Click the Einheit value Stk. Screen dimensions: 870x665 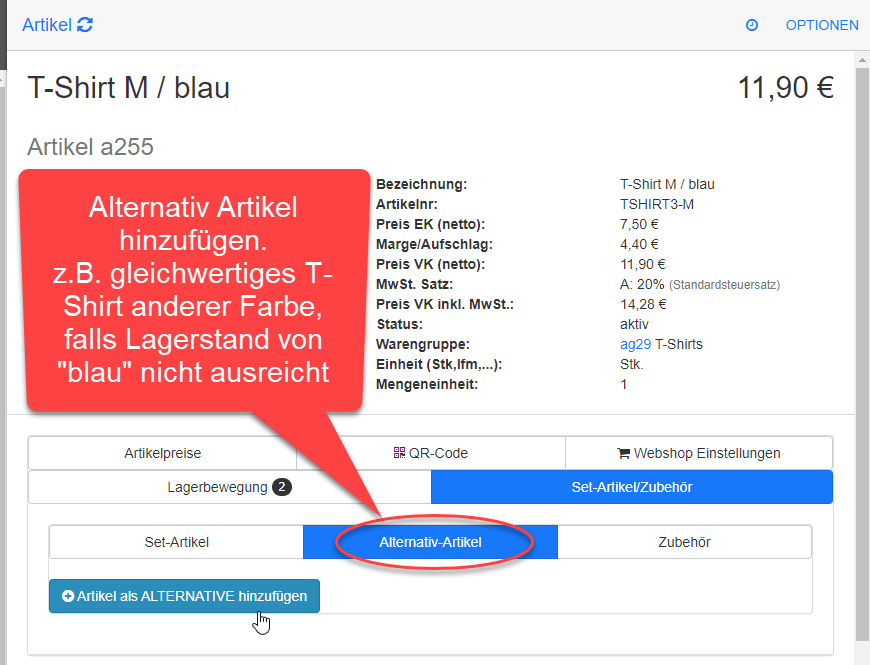click(x=631, y=364)
